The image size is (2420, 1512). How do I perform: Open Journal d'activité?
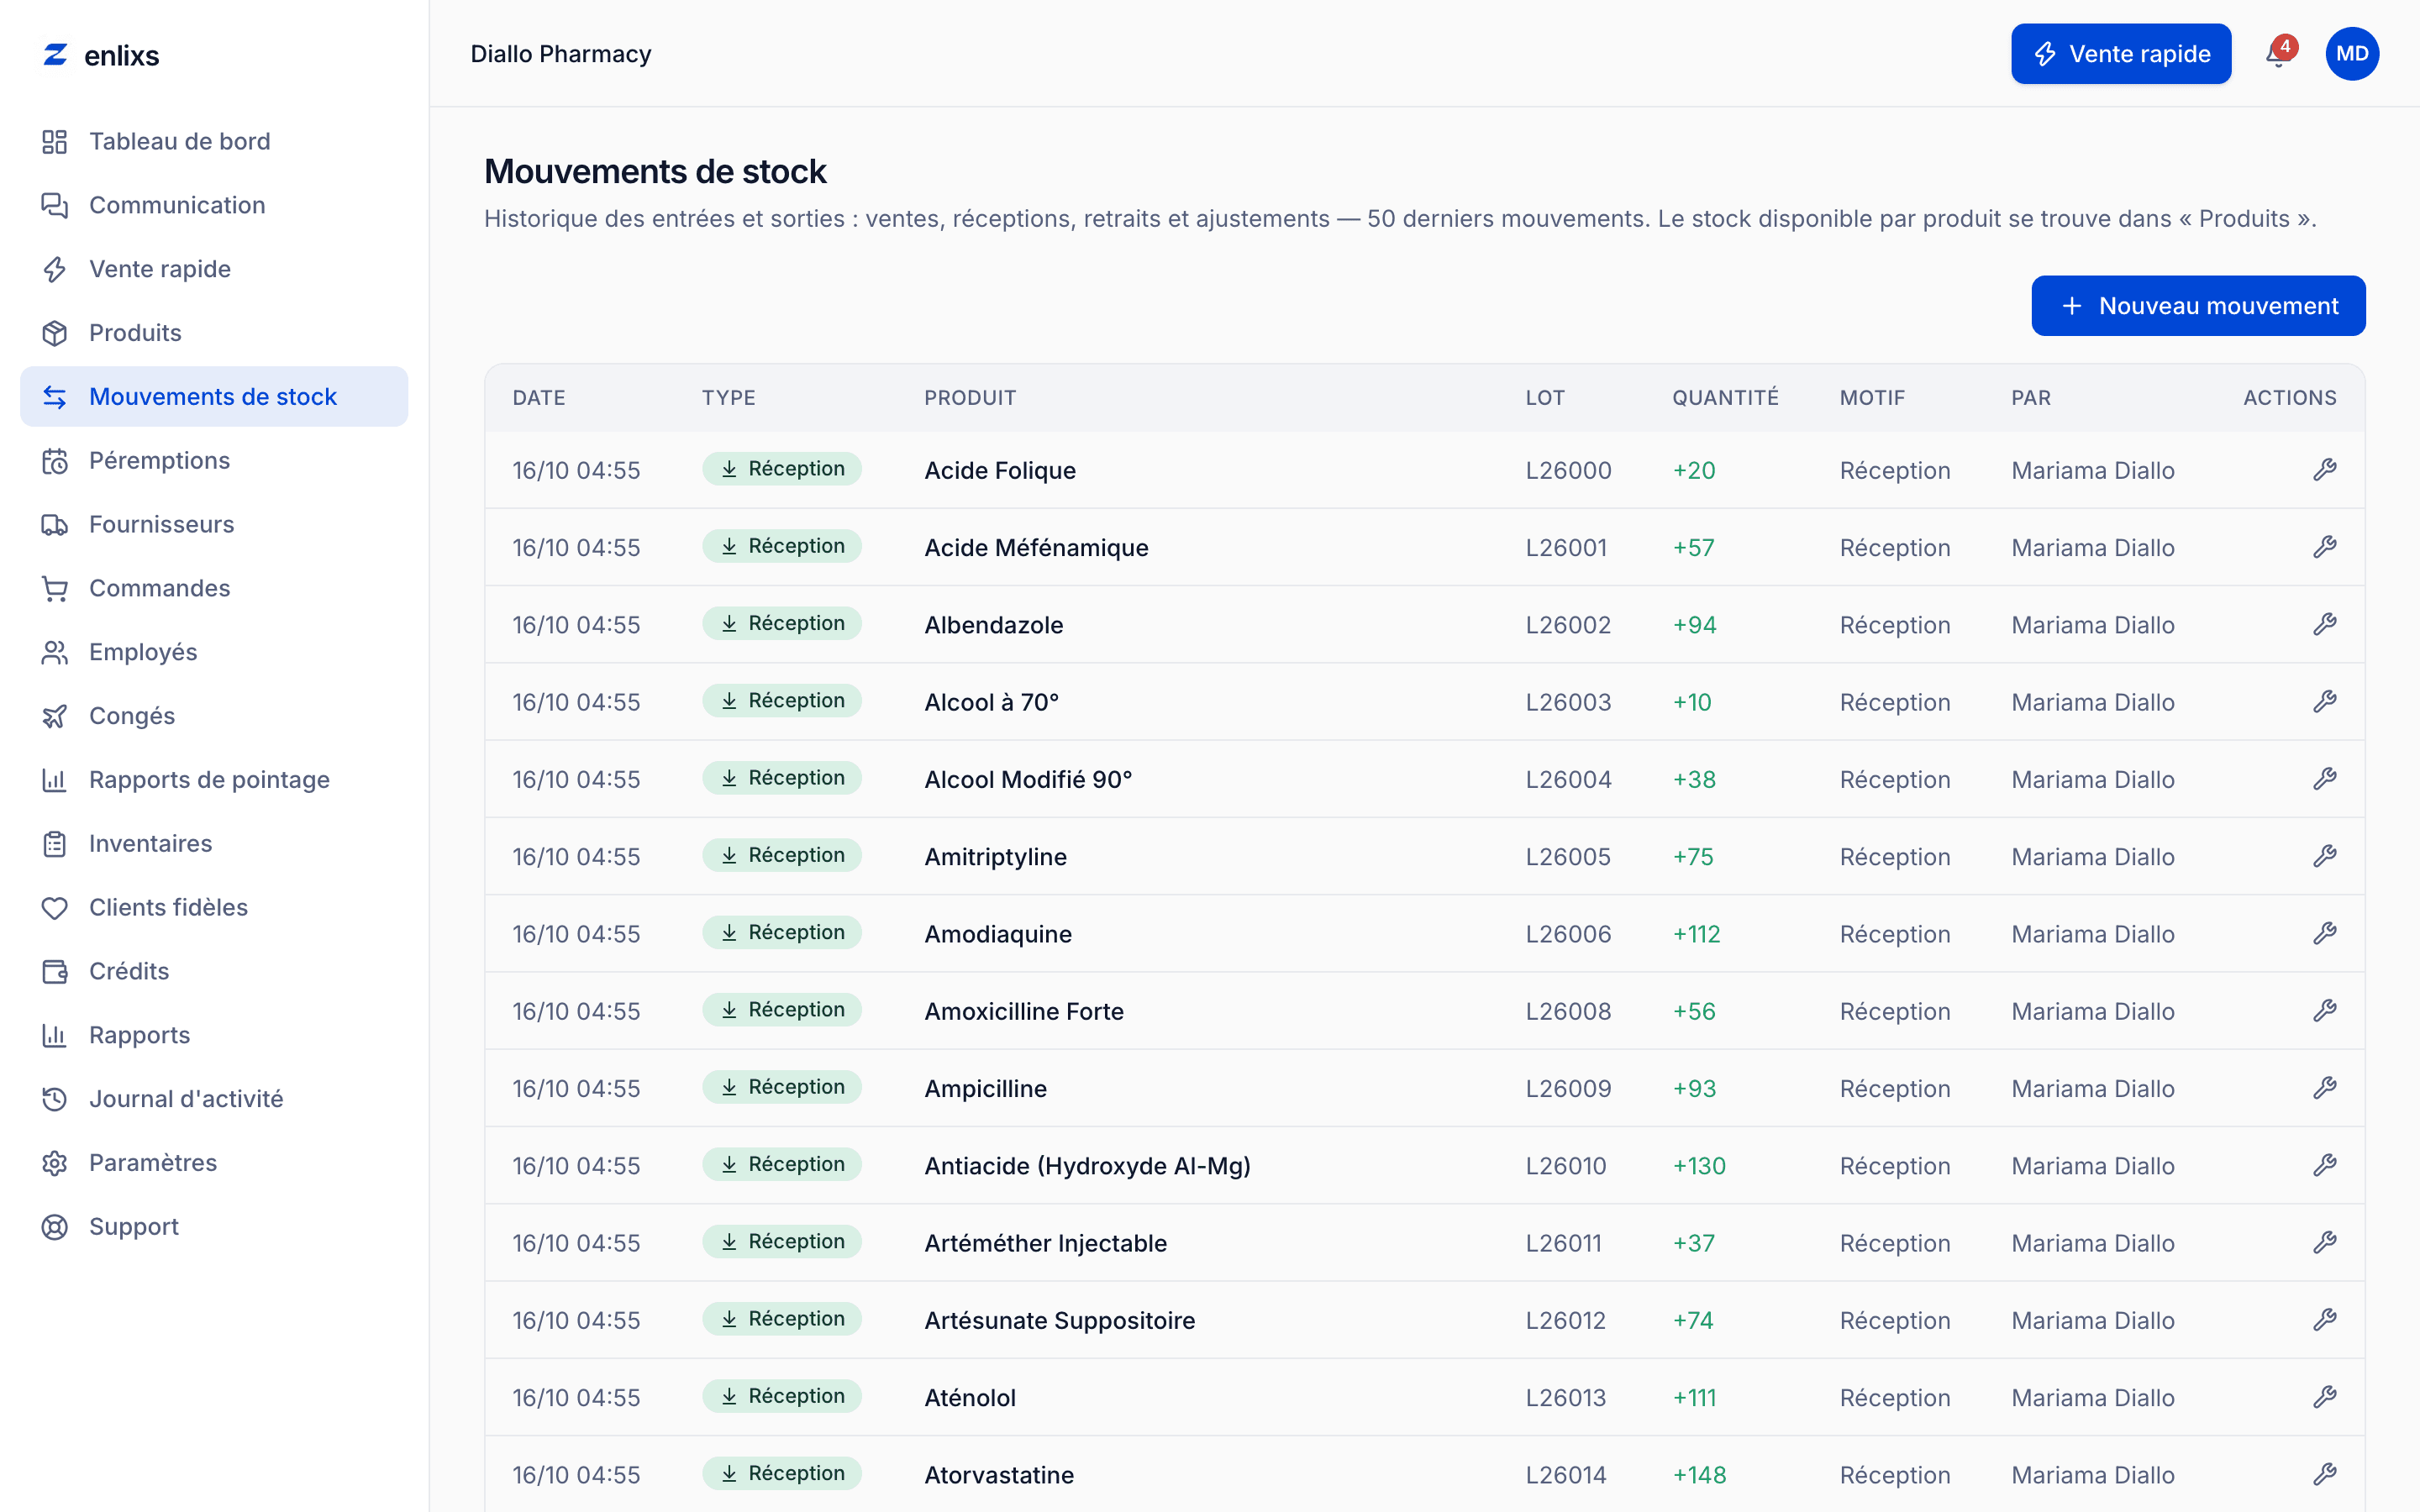pos(214,1099)
